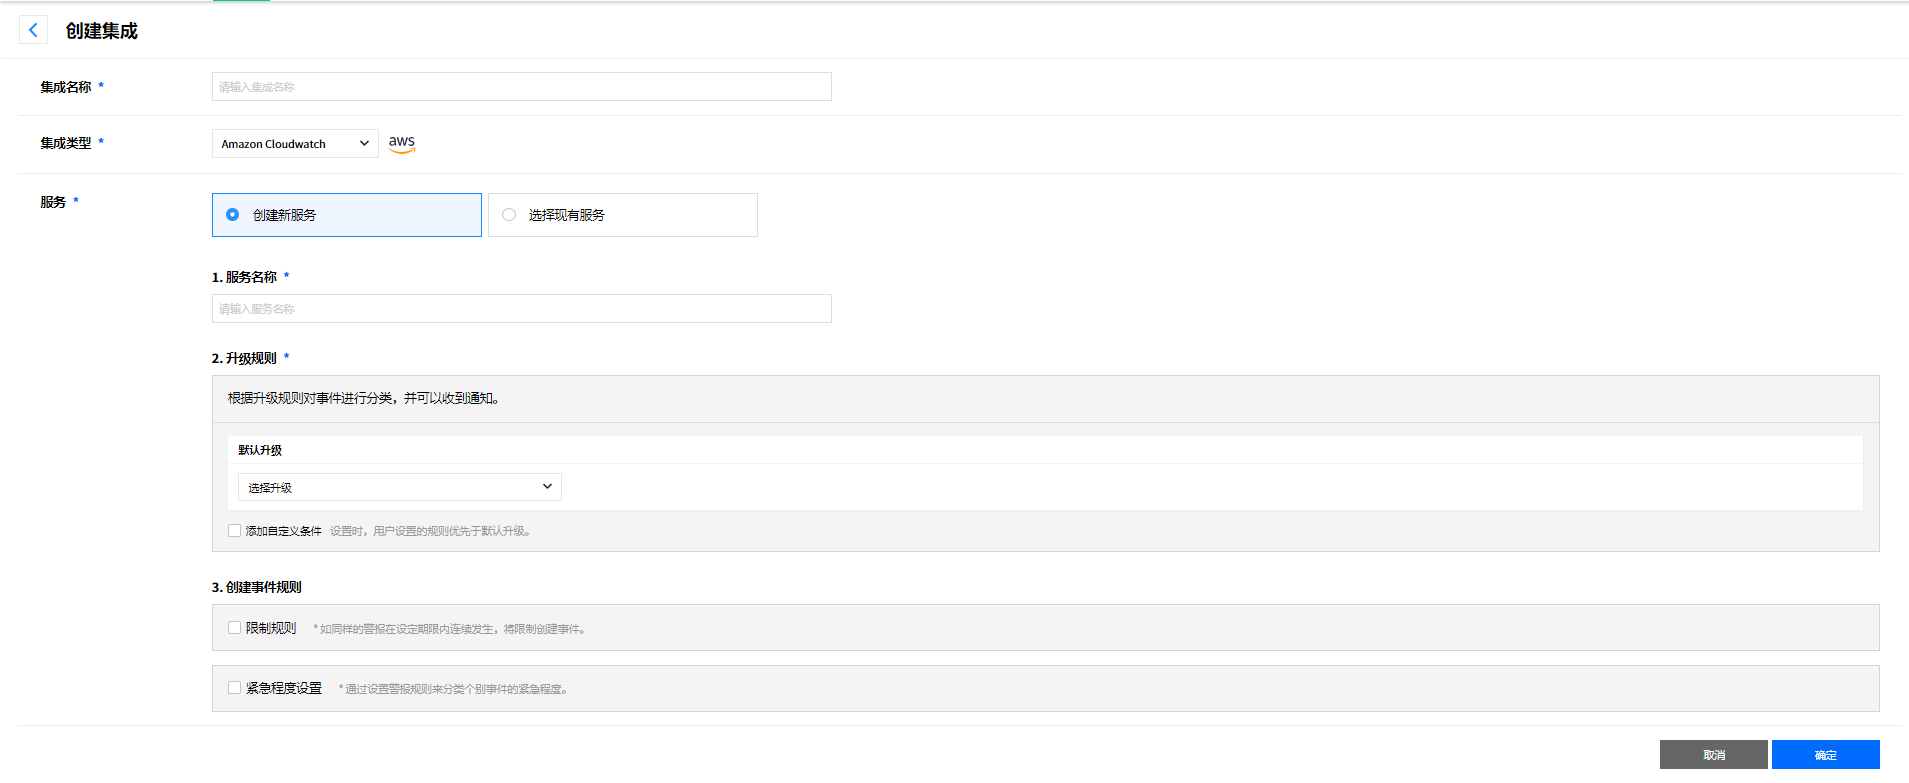Click the AWS logo icon
This screenshot has width=1909, height=783.
tap(402, 143)
